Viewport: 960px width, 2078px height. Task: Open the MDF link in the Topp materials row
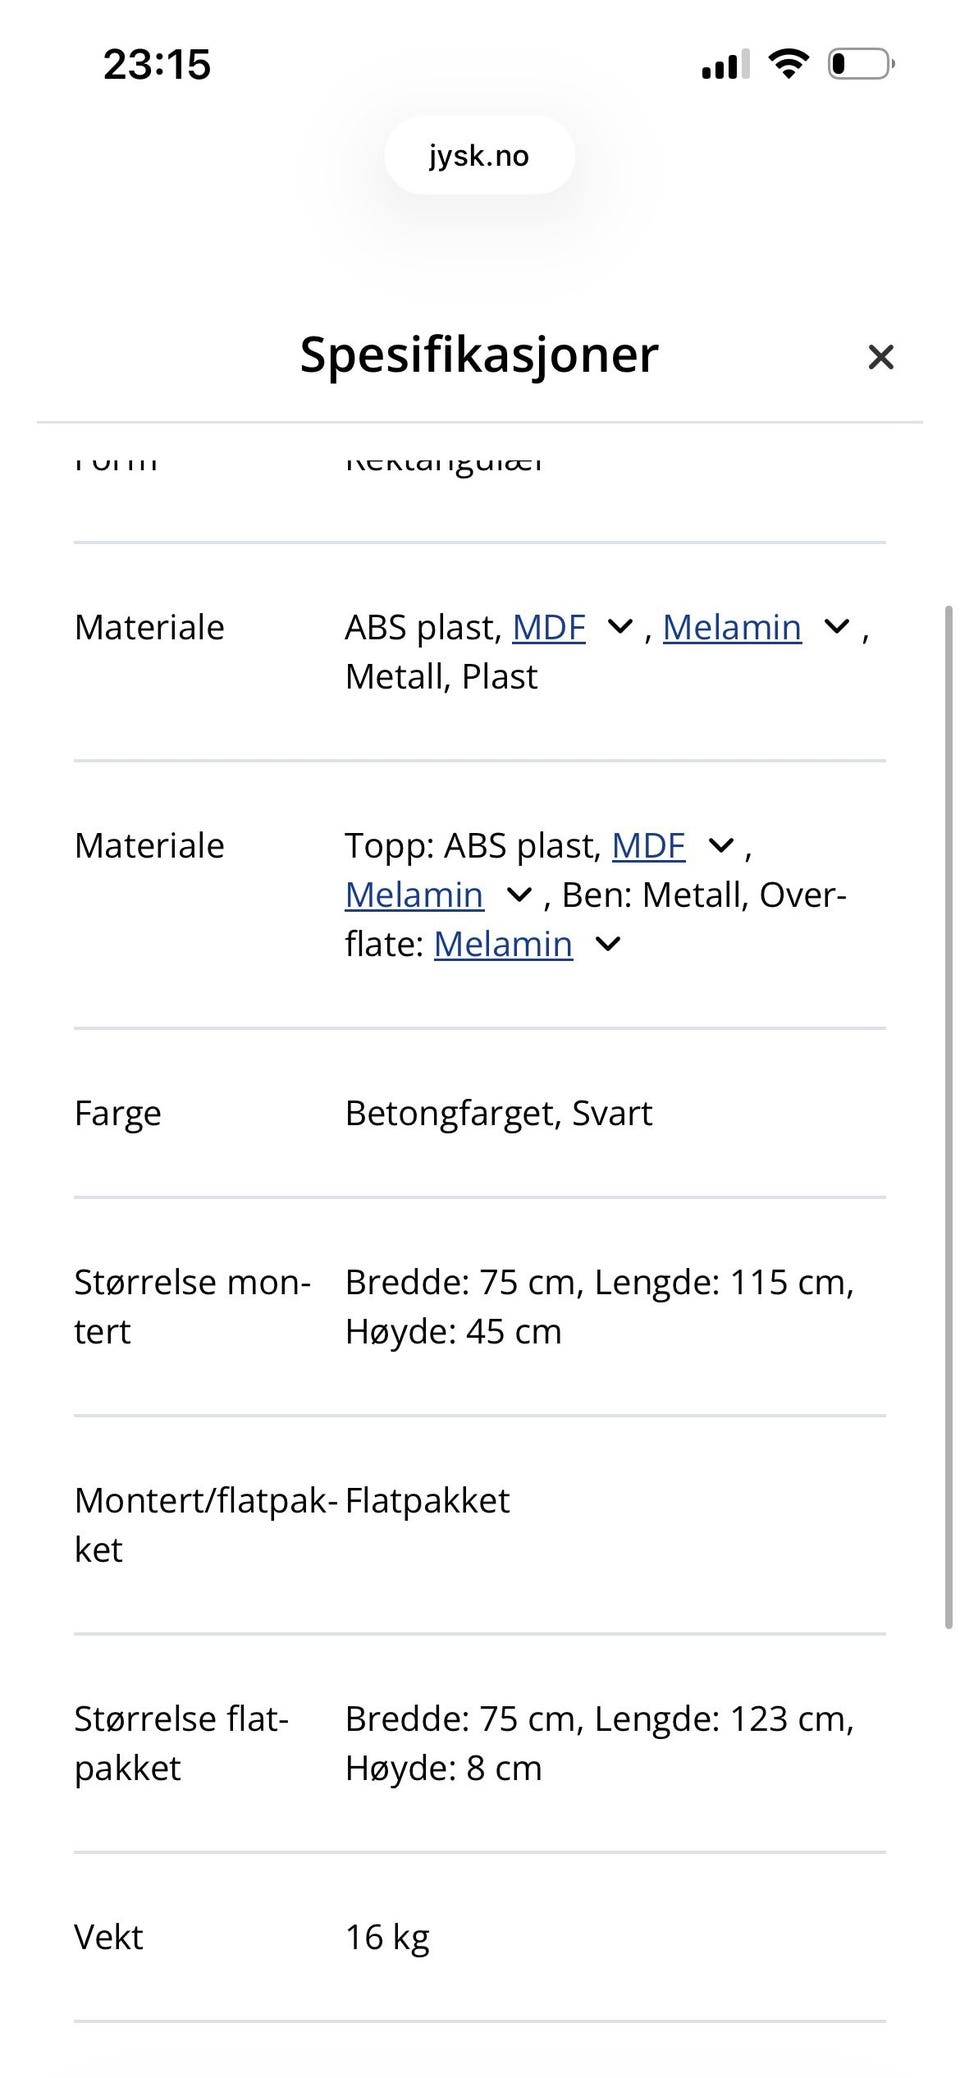[648, 845]
